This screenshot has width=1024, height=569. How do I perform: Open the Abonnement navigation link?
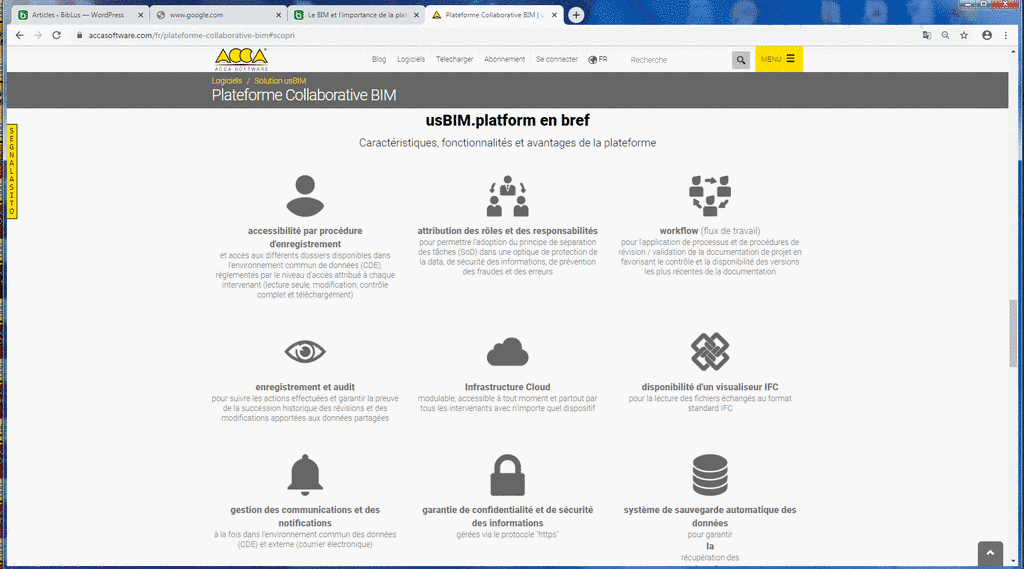click(x=504, y=59)
